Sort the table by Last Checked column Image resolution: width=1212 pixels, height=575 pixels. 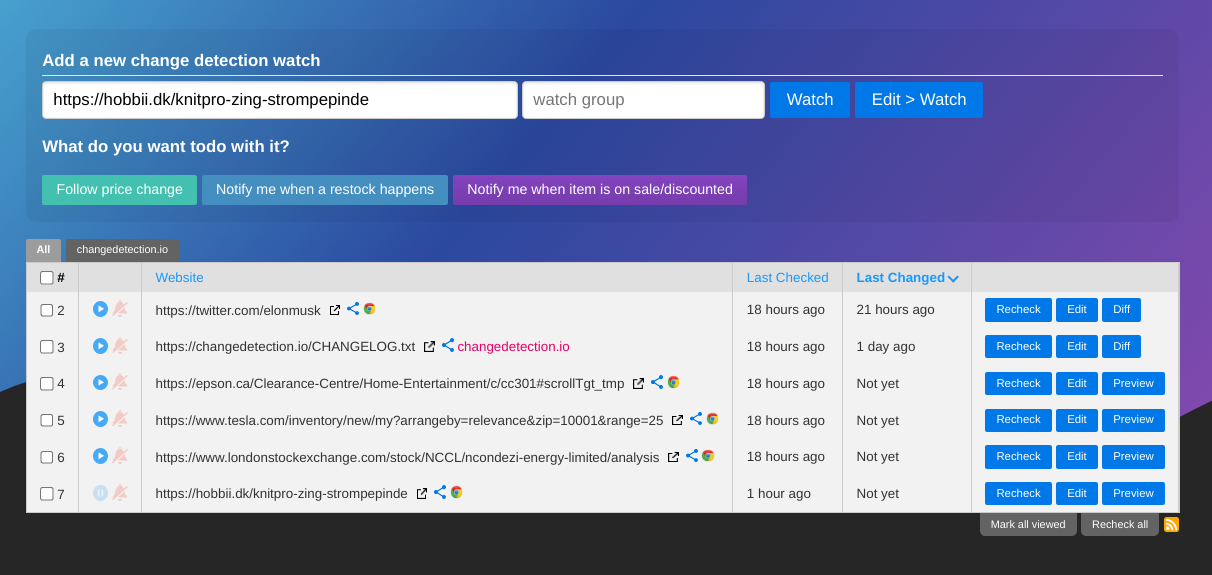(x=787, y=278)
